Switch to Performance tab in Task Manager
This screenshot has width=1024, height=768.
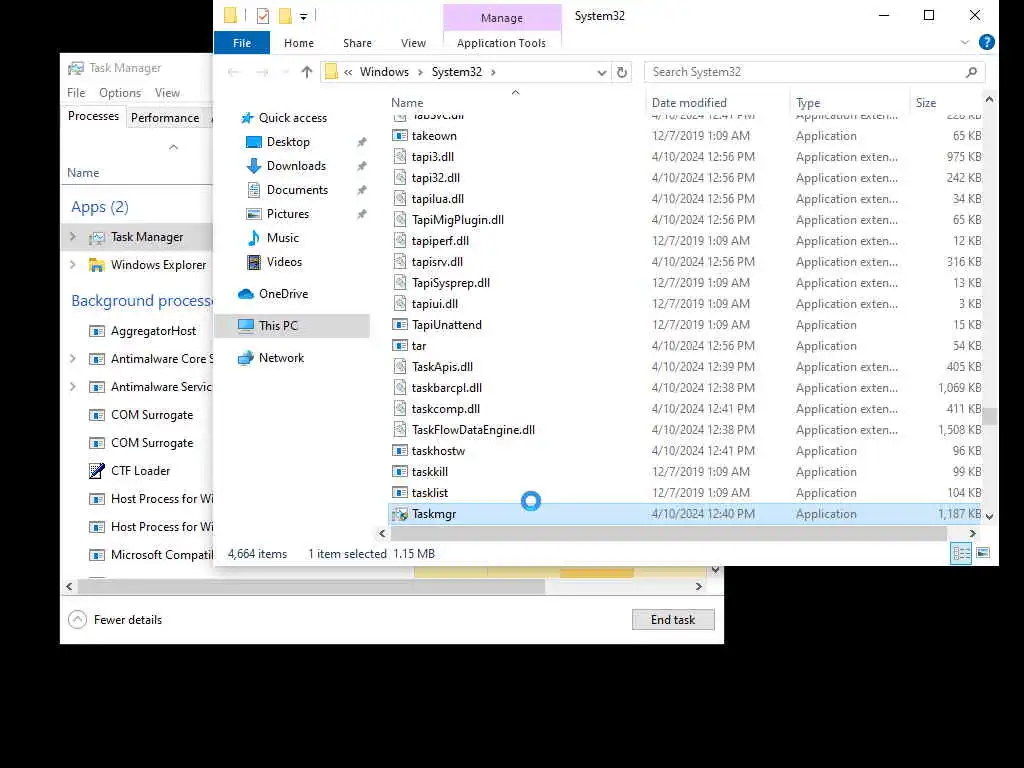[165, 118]
